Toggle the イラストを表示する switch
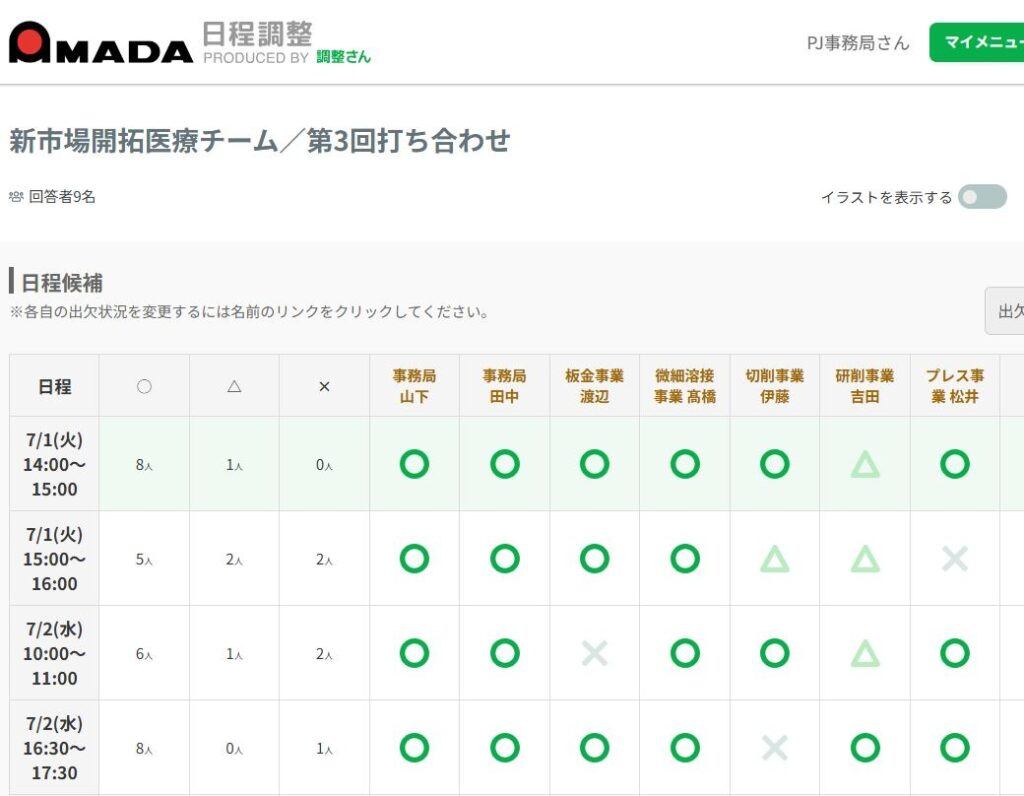 pos(982,197)
